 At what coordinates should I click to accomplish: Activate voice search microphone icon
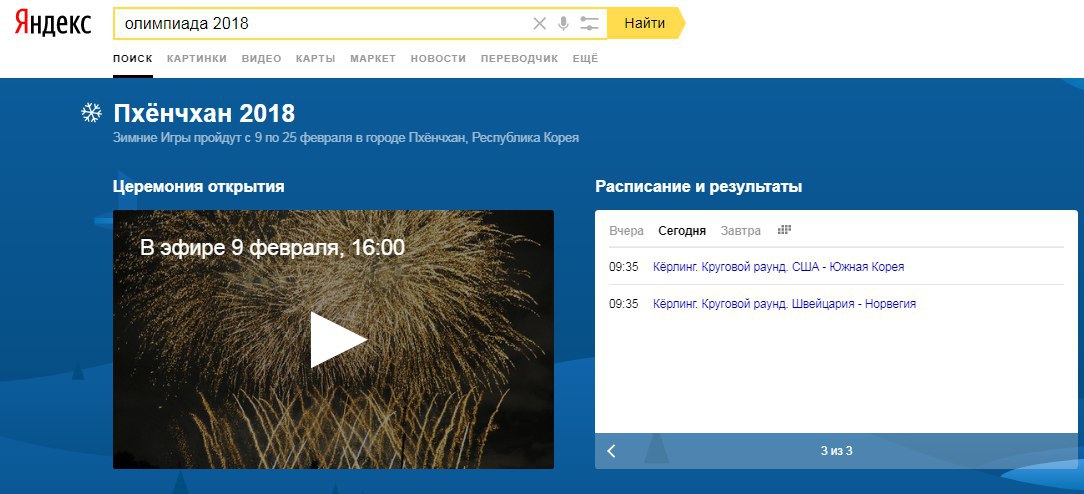click(x=563, y=23)
